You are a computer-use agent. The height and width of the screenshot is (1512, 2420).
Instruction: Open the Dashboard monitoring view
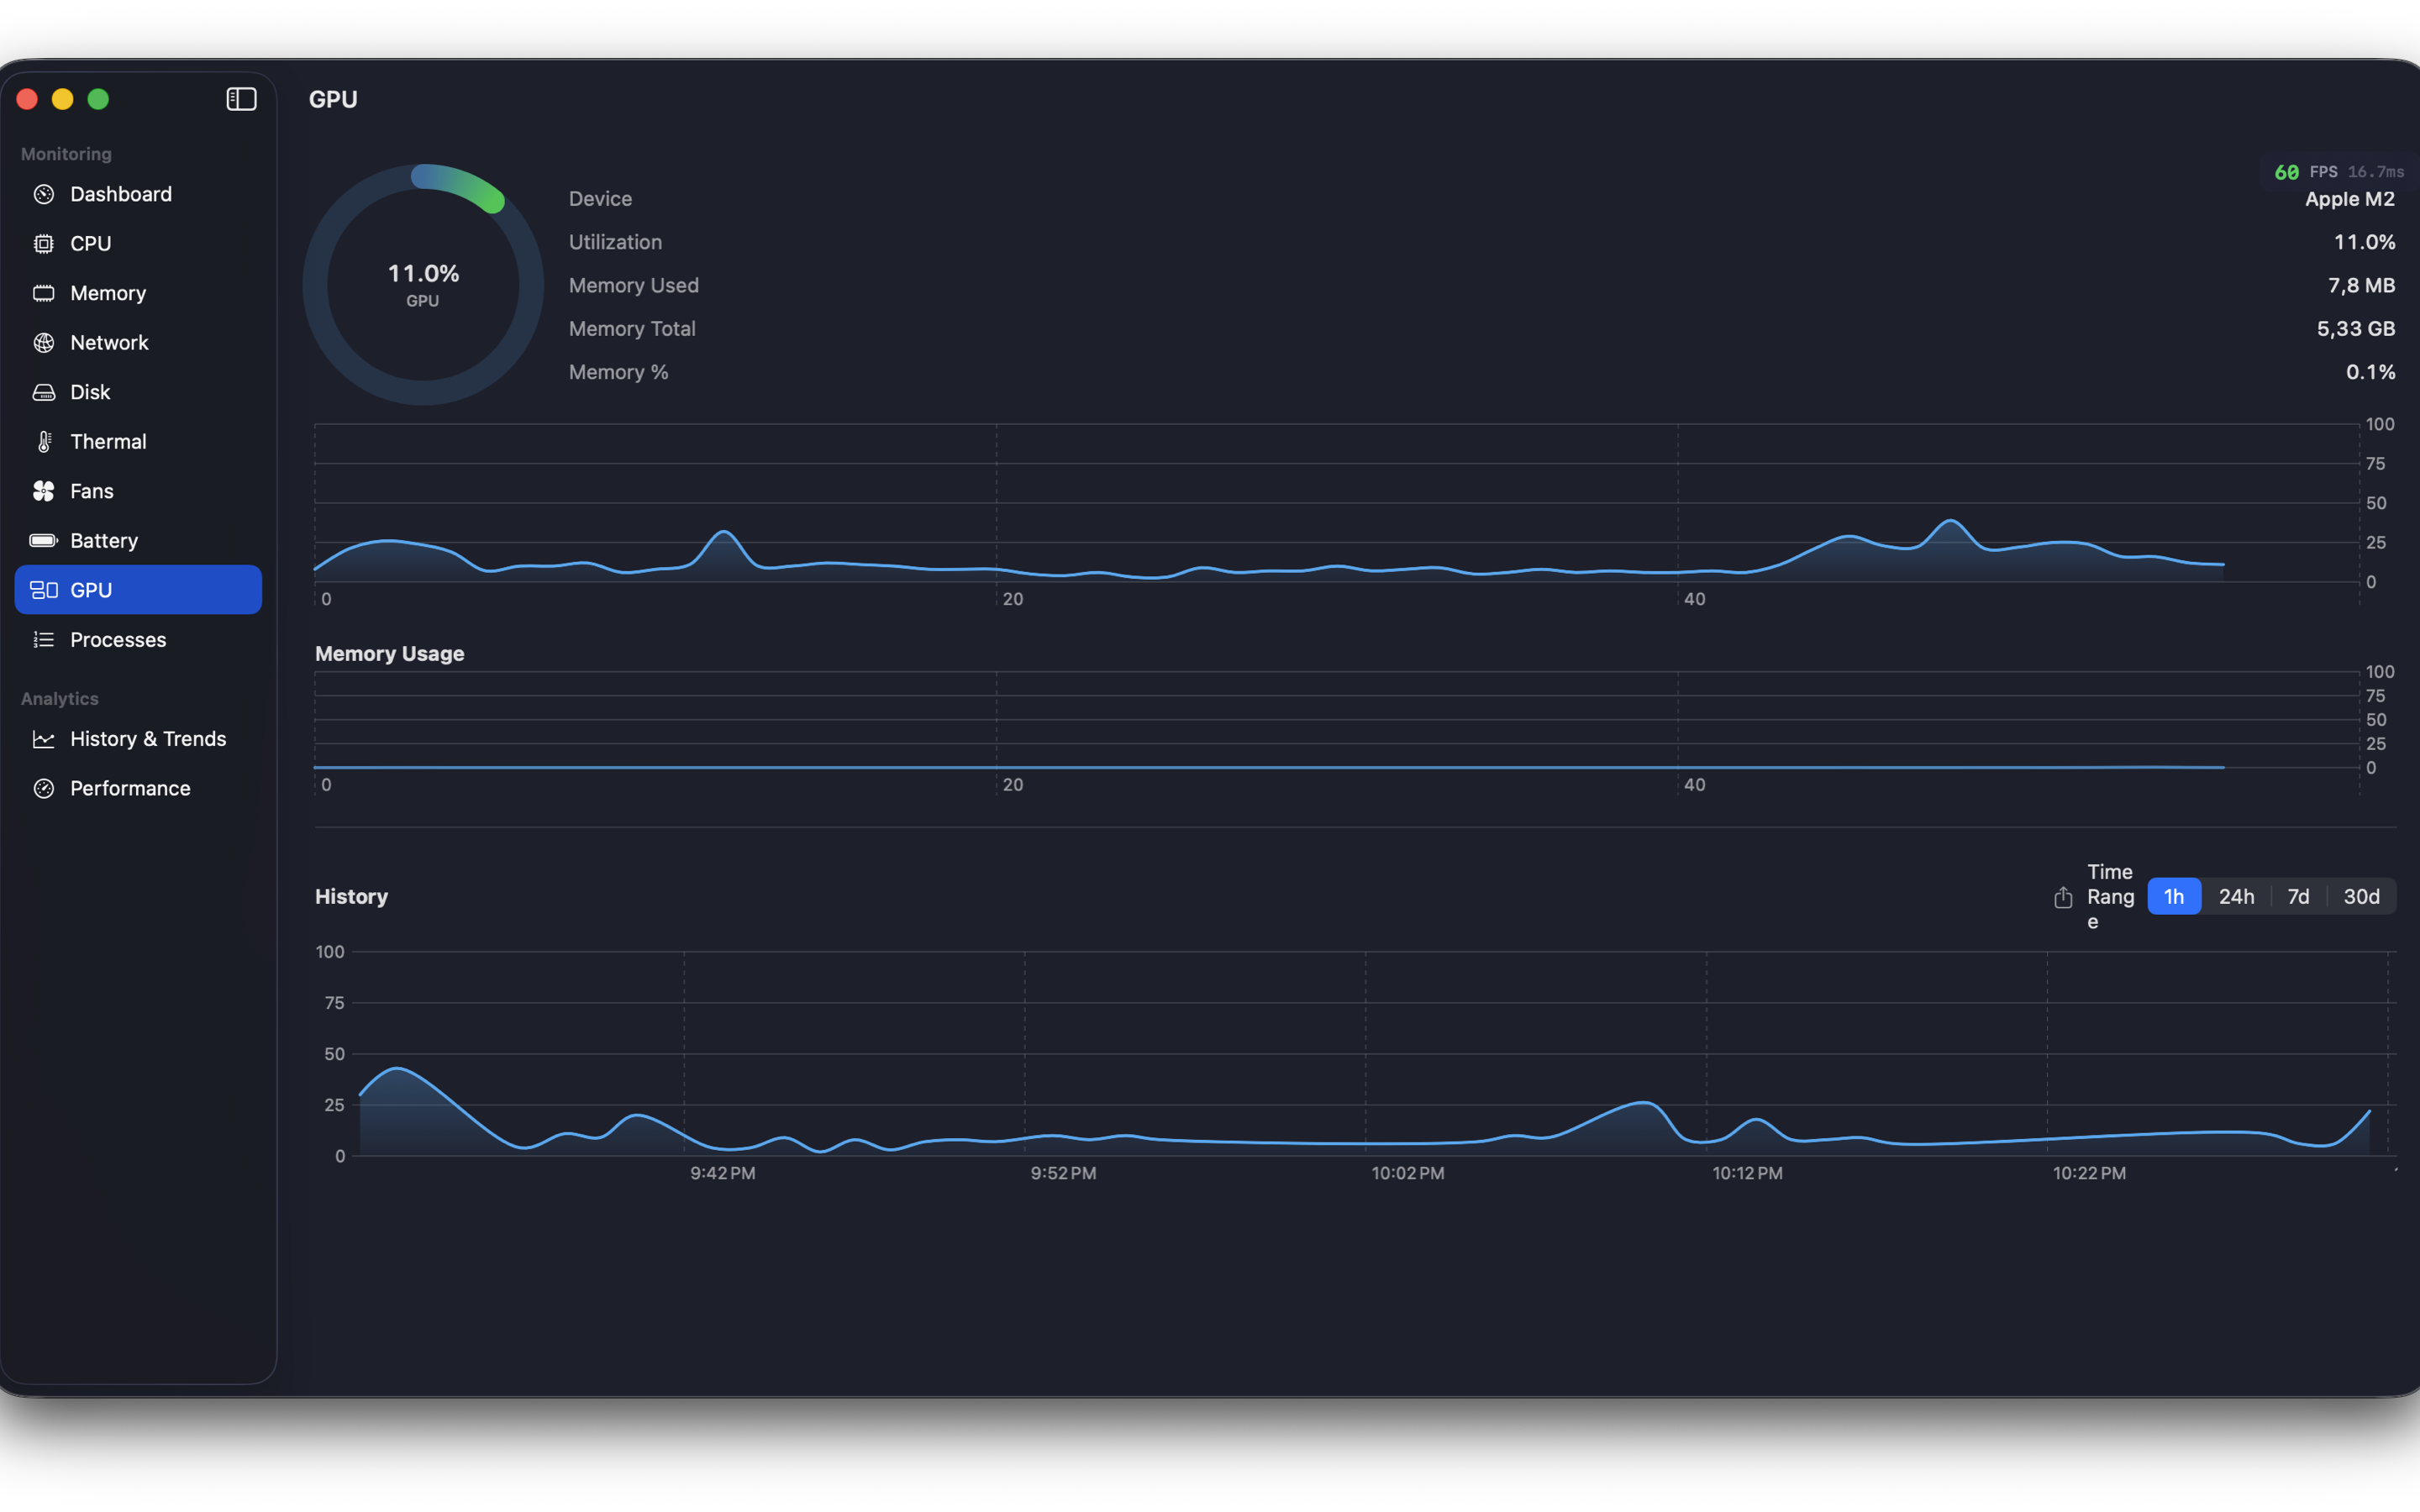(x=120, y=194)
